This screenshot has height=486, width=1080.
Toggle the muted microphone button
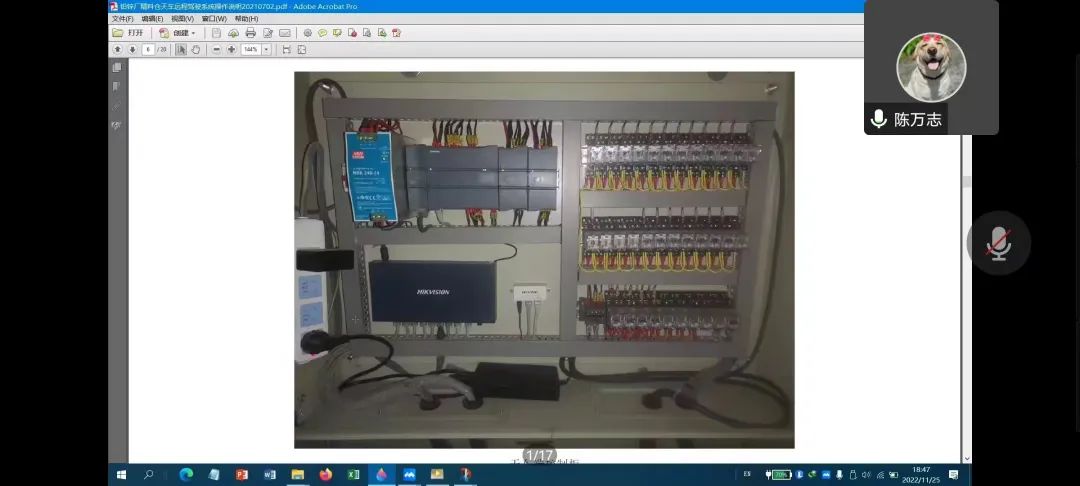pyautogui.click(x=998, y=243)
